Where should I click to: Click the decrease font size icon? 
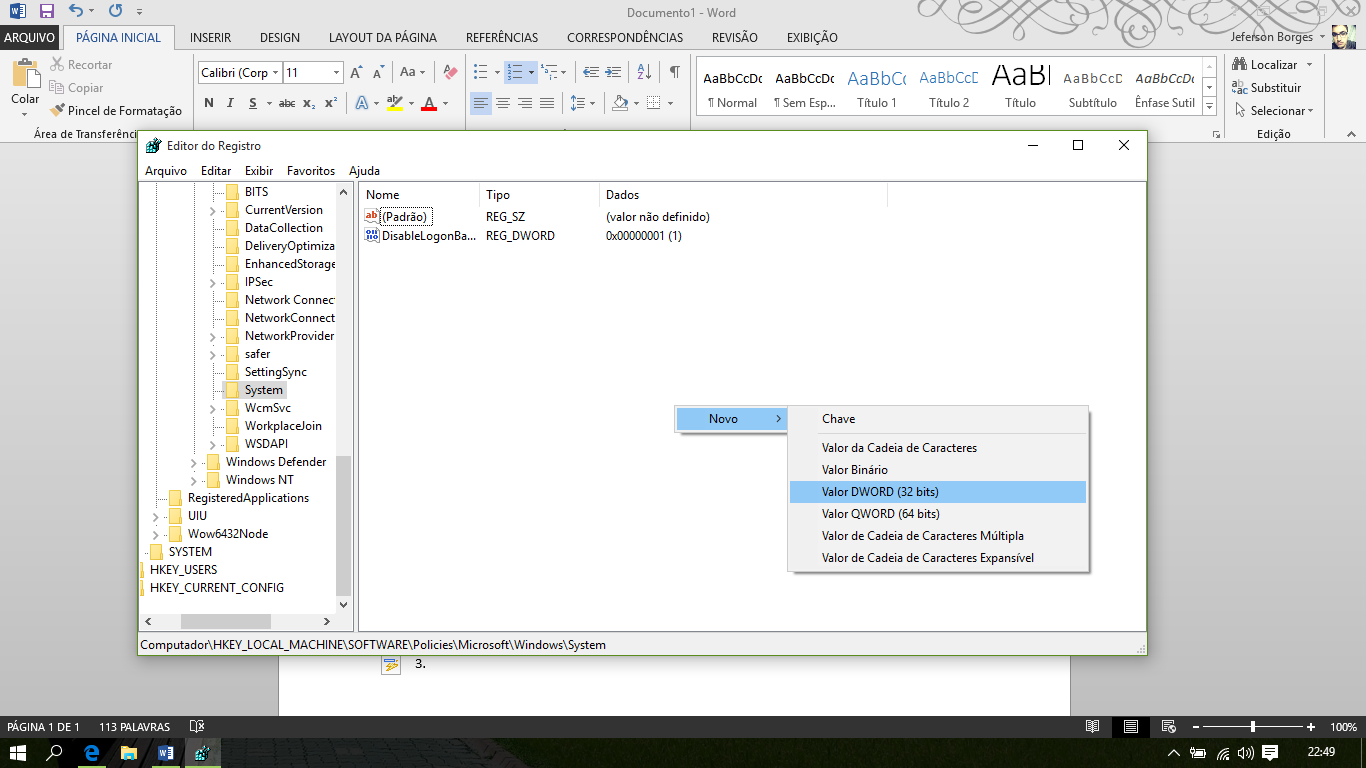tap(378, 73)
